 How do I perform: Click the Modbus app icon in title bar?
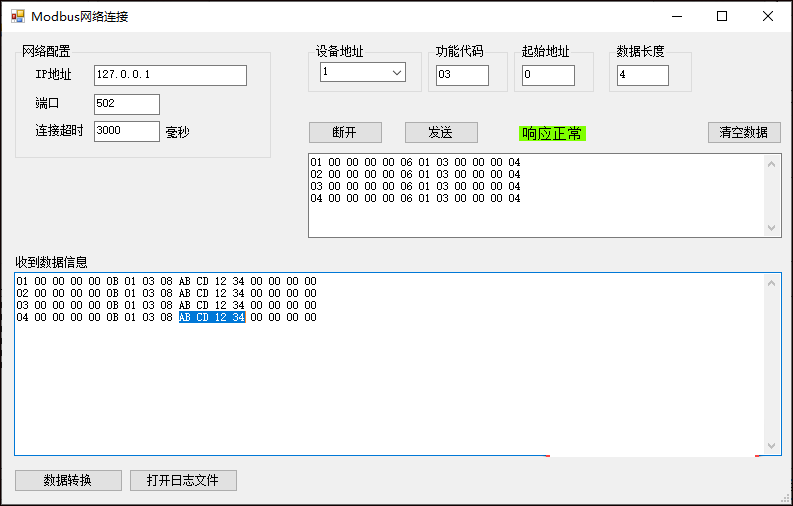(x=18, y=16)
